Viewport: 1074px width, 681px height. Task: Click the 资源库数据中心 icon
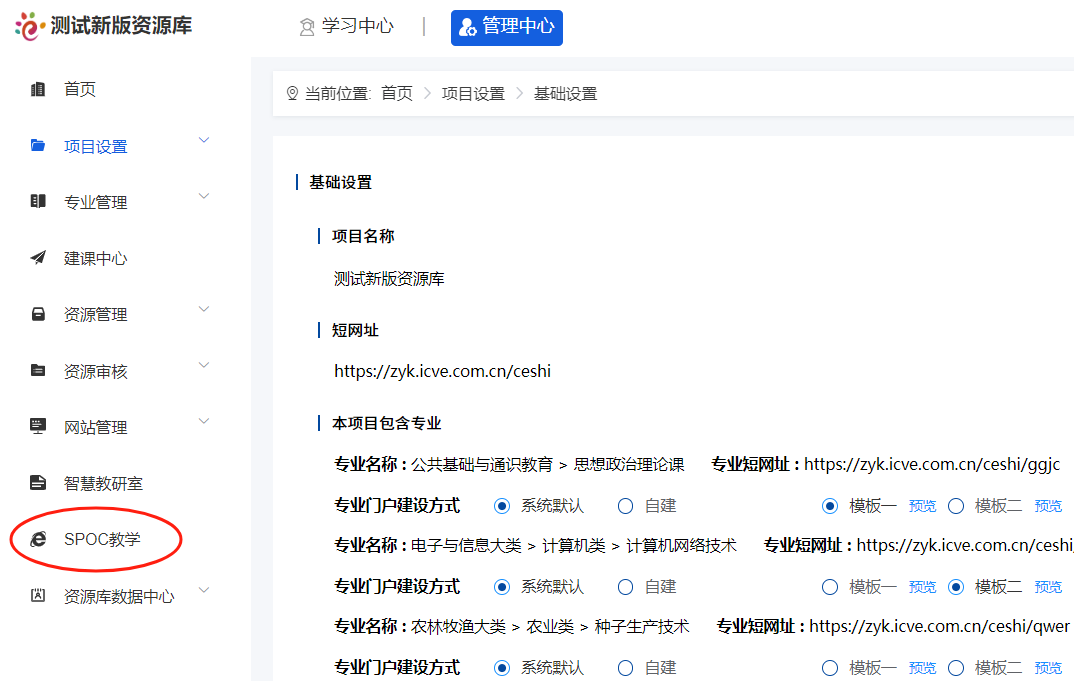click(x=38, y=595)
